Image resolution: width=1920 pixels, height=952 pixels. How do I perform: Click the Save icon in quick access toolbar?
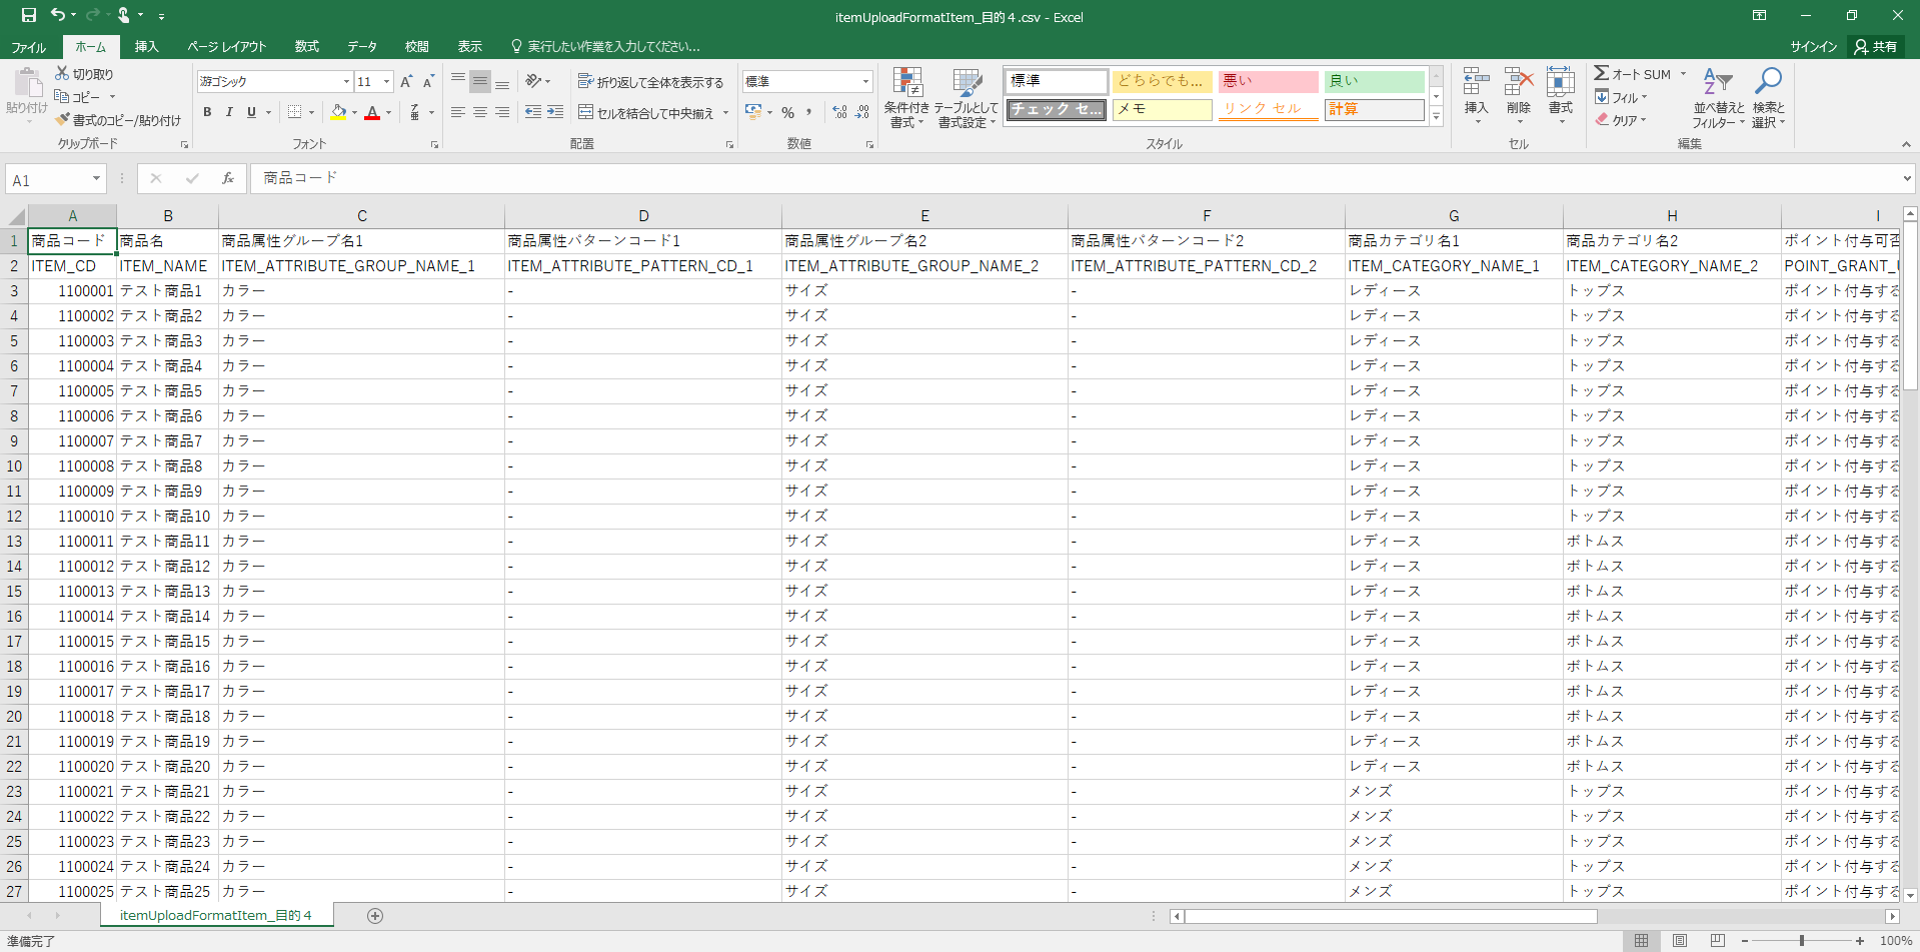[28, 15]
